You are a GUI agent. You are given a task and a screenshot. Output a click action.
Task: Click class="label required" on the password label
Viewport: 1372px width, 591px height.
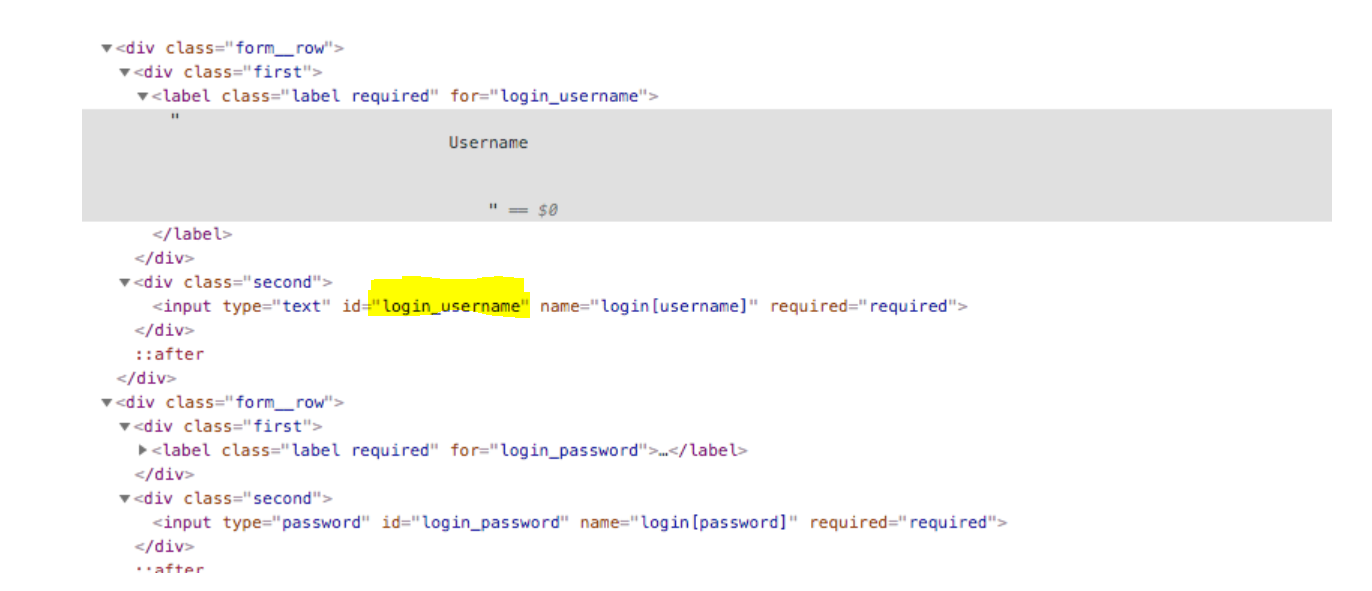(330, 450)
